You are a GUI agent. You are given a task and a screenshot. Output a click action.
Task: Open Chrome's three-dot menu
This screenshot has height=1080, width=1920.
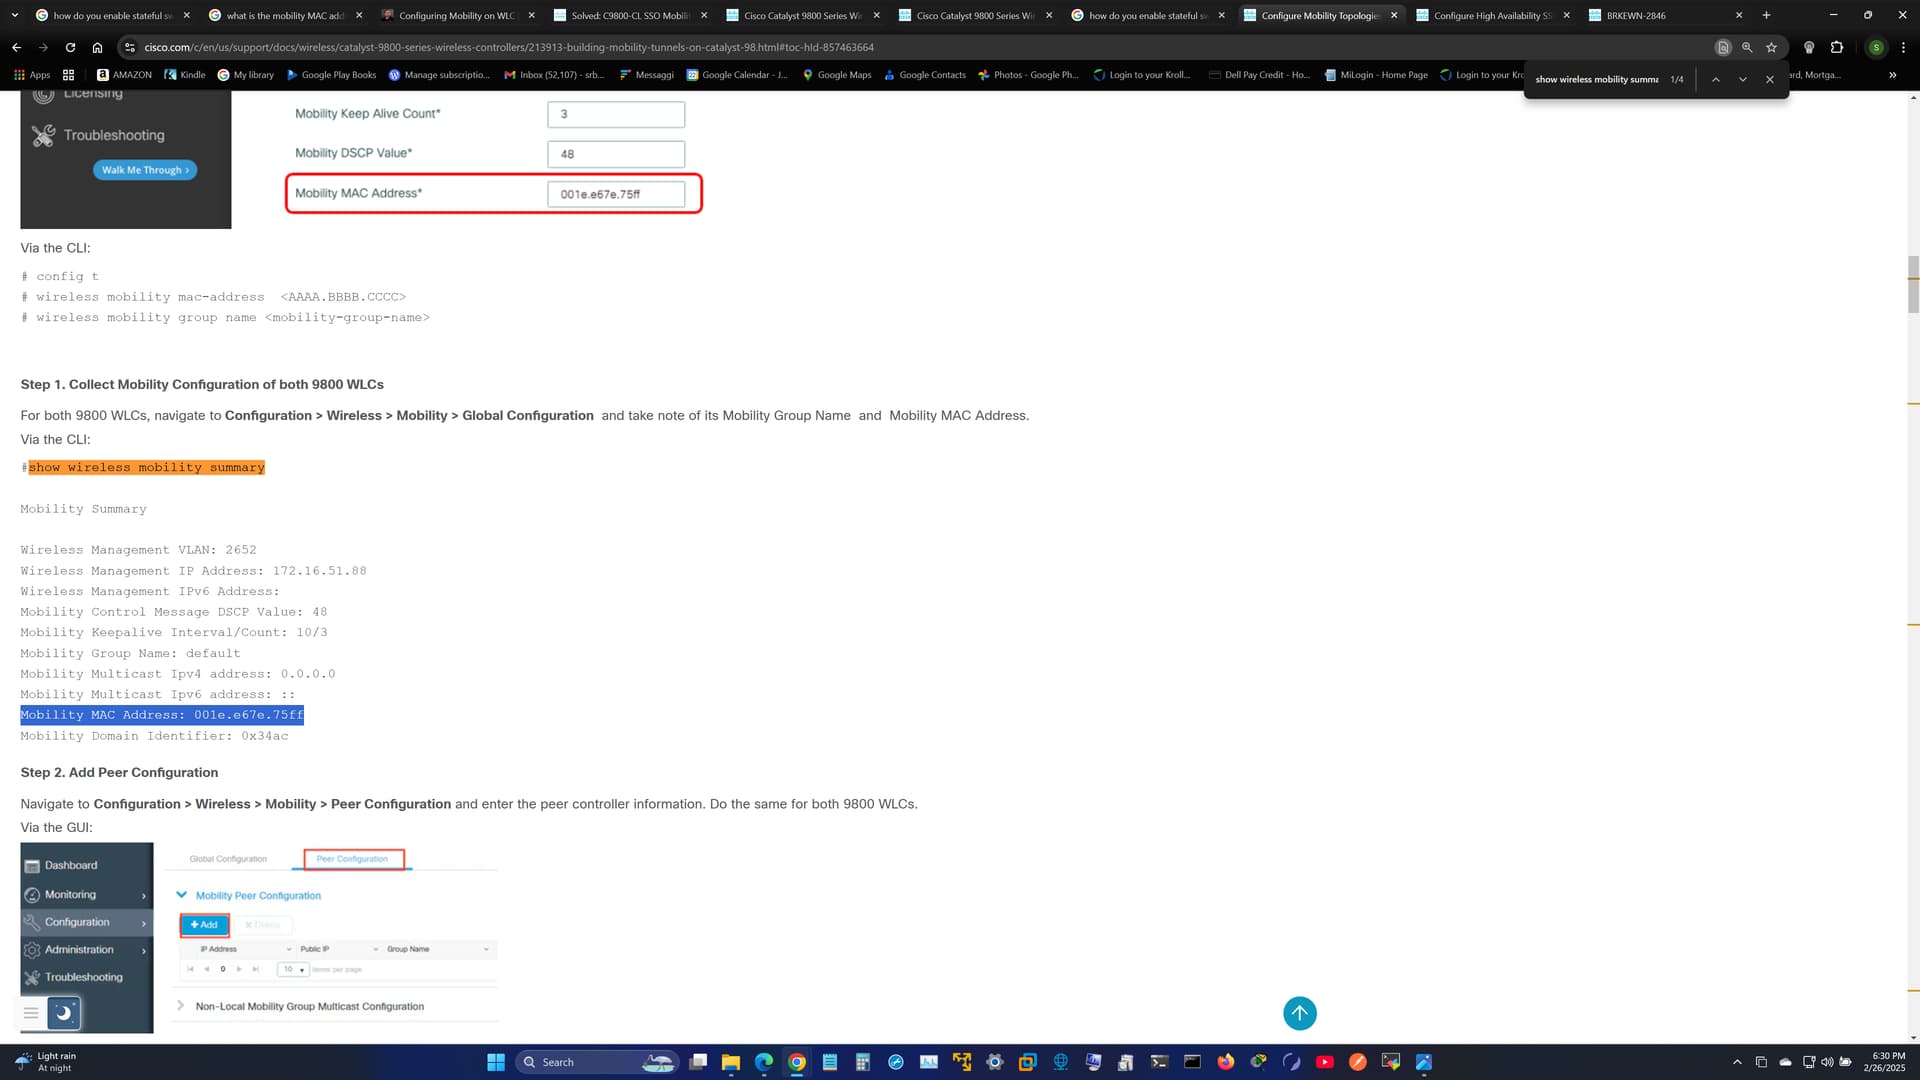(1903, 47)
